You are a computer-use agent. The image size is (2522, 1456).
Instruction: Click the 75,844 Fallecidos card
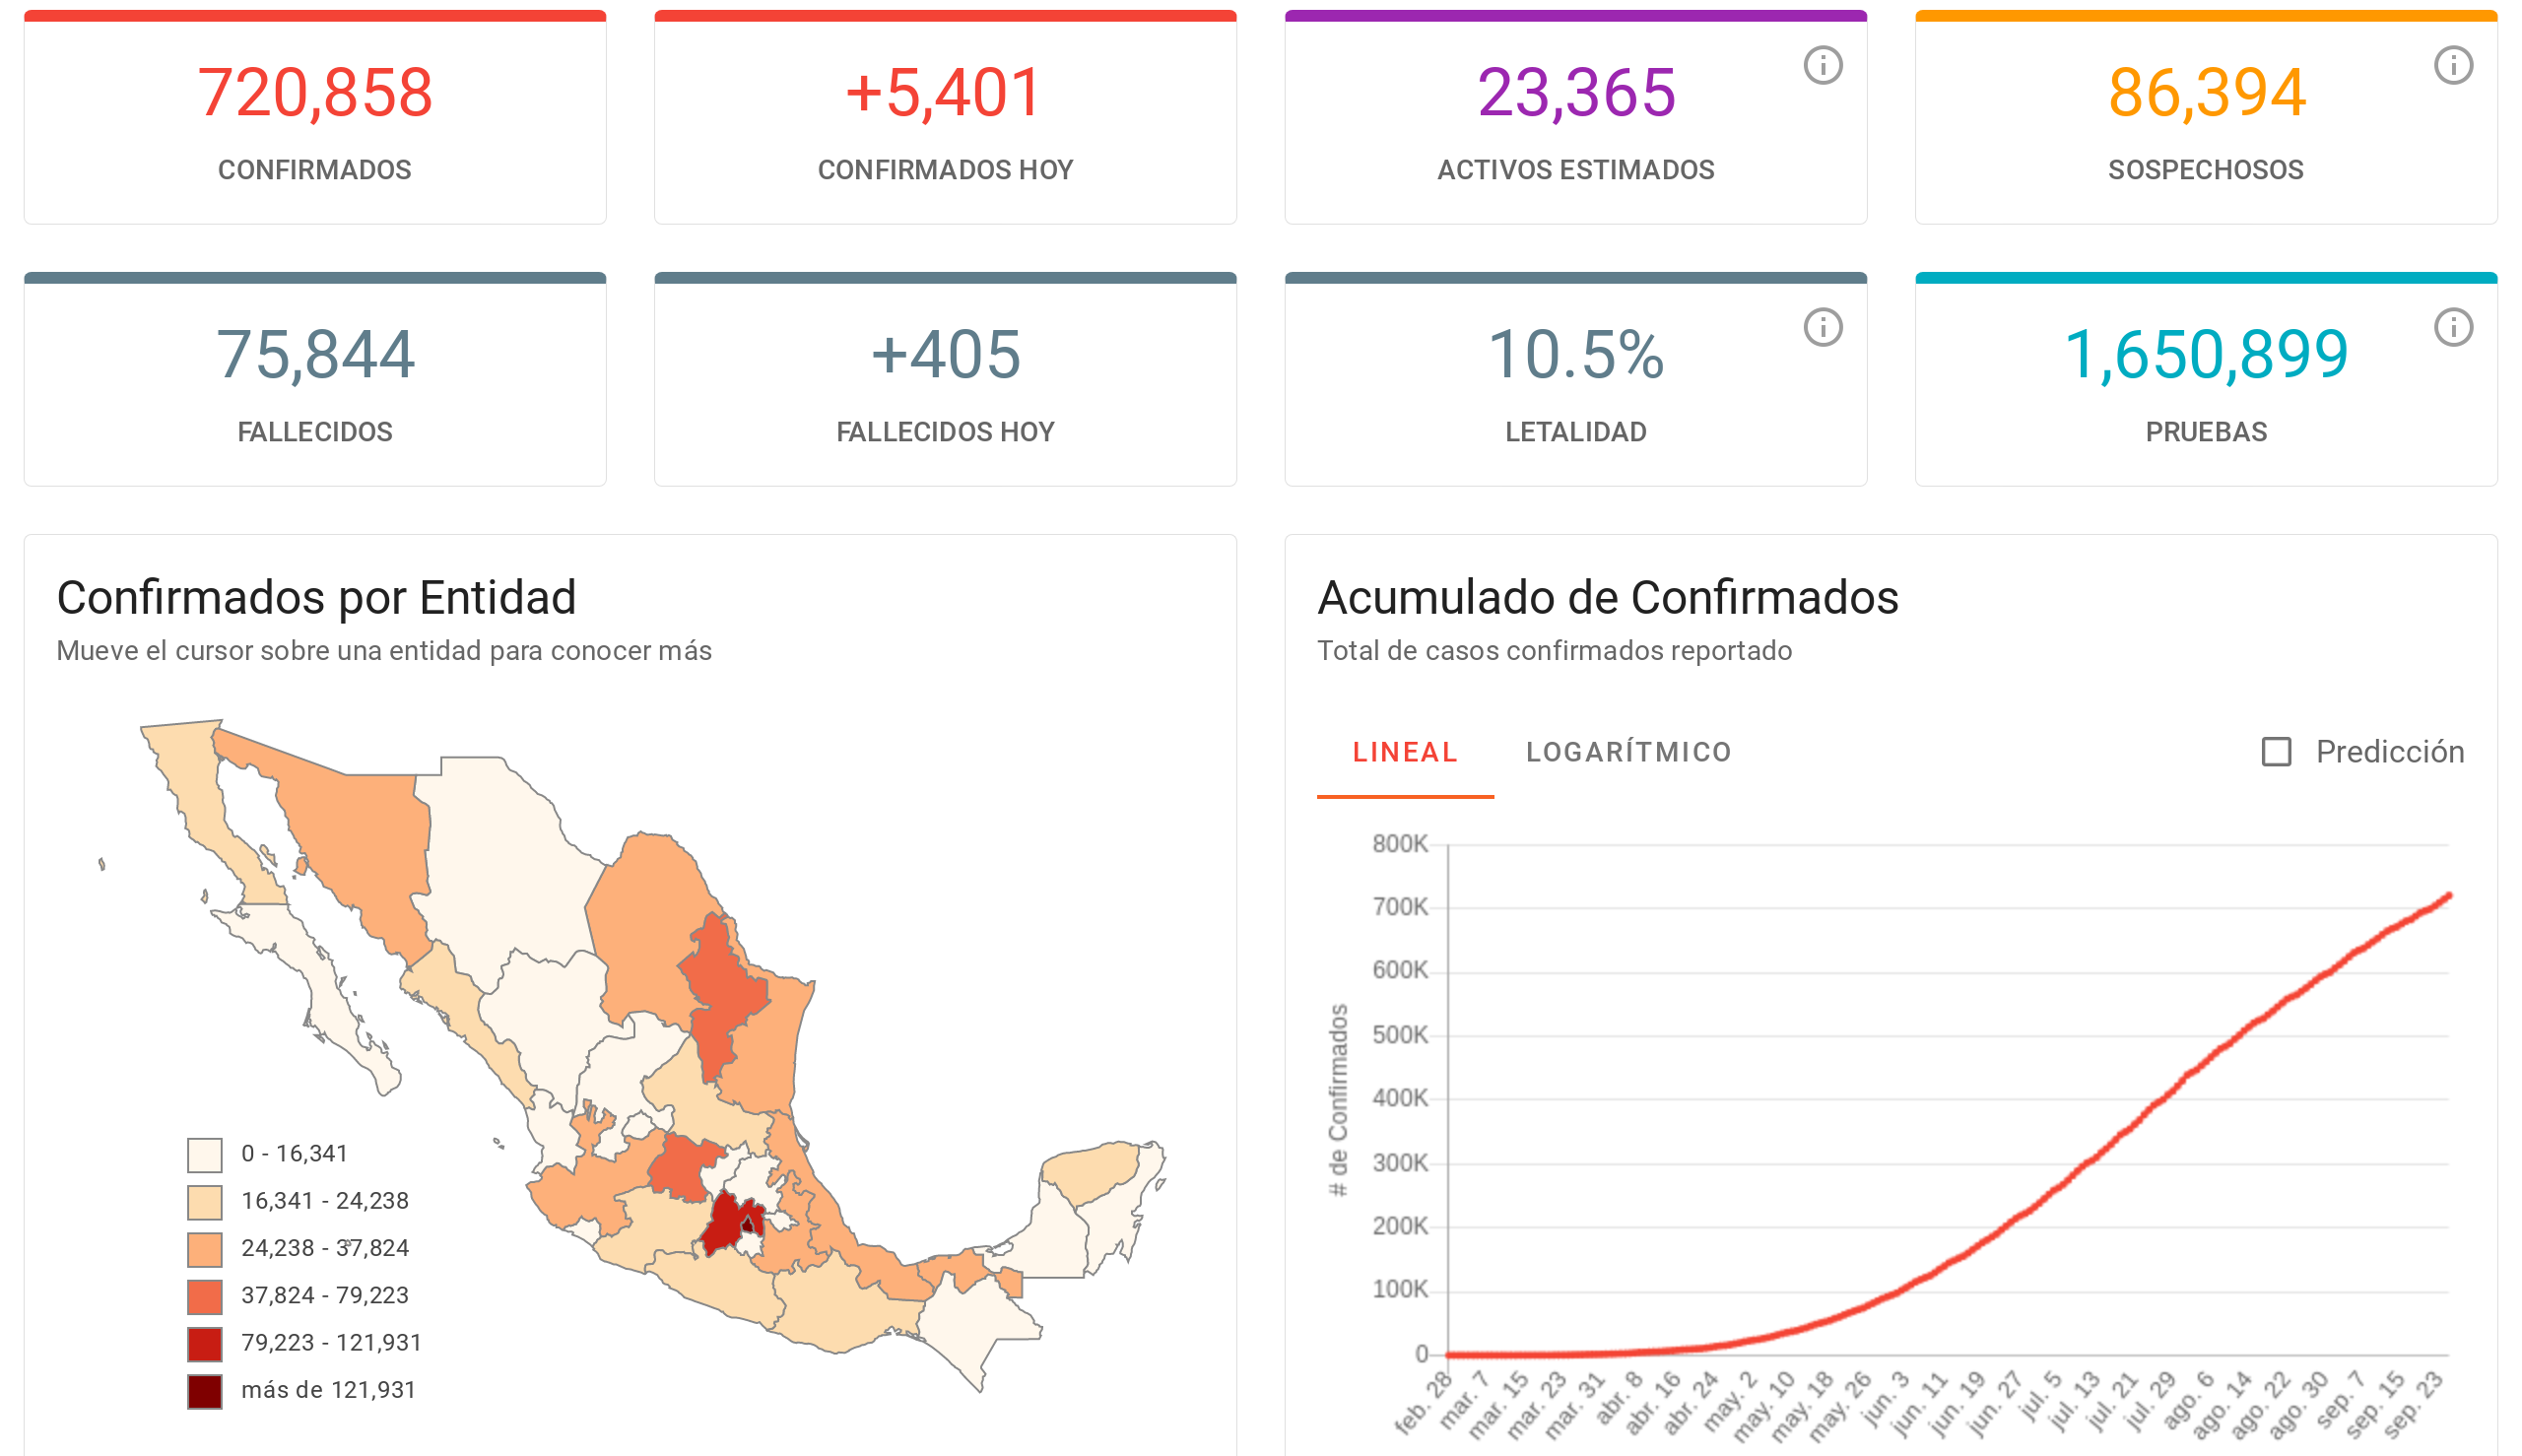(315, 380)
